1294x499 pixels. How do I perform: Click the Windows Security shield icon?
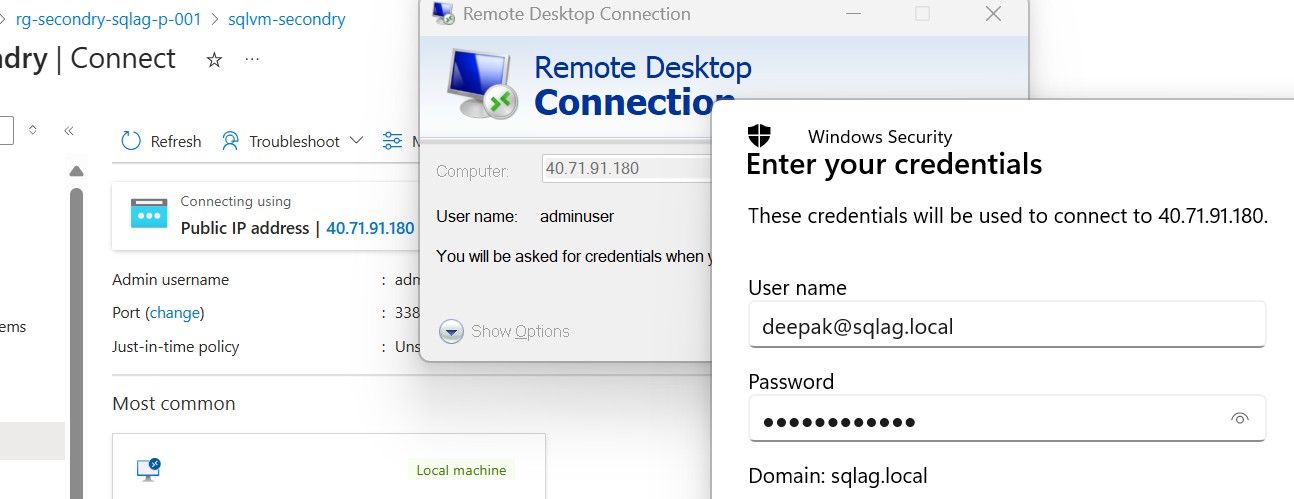click(x=759, y=137)
